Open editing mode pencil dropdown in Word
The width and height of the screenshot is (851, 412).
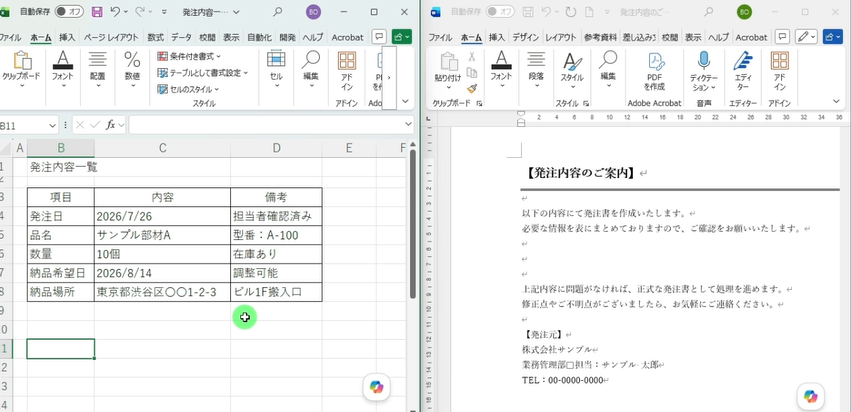click(x=806, y=37)
